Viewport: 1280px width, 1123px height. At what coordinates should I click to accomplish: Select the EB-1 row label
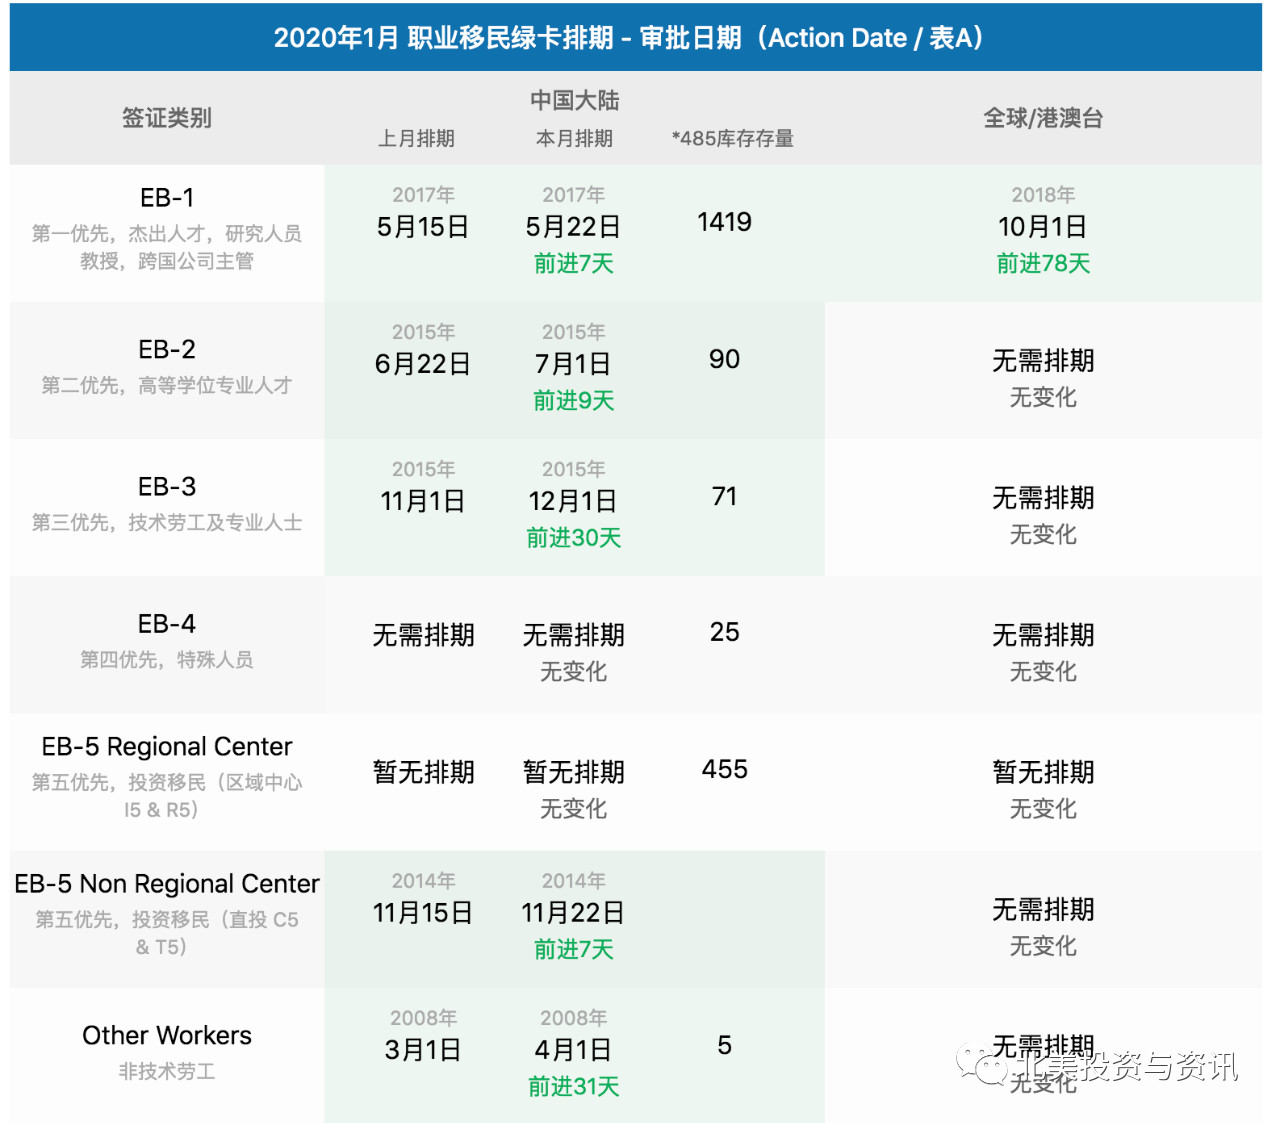point(167,198)
